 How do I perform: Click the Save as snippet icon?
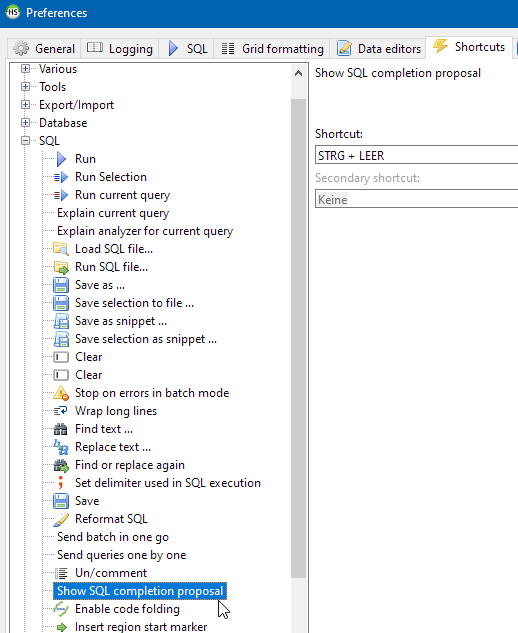(61, 321)
